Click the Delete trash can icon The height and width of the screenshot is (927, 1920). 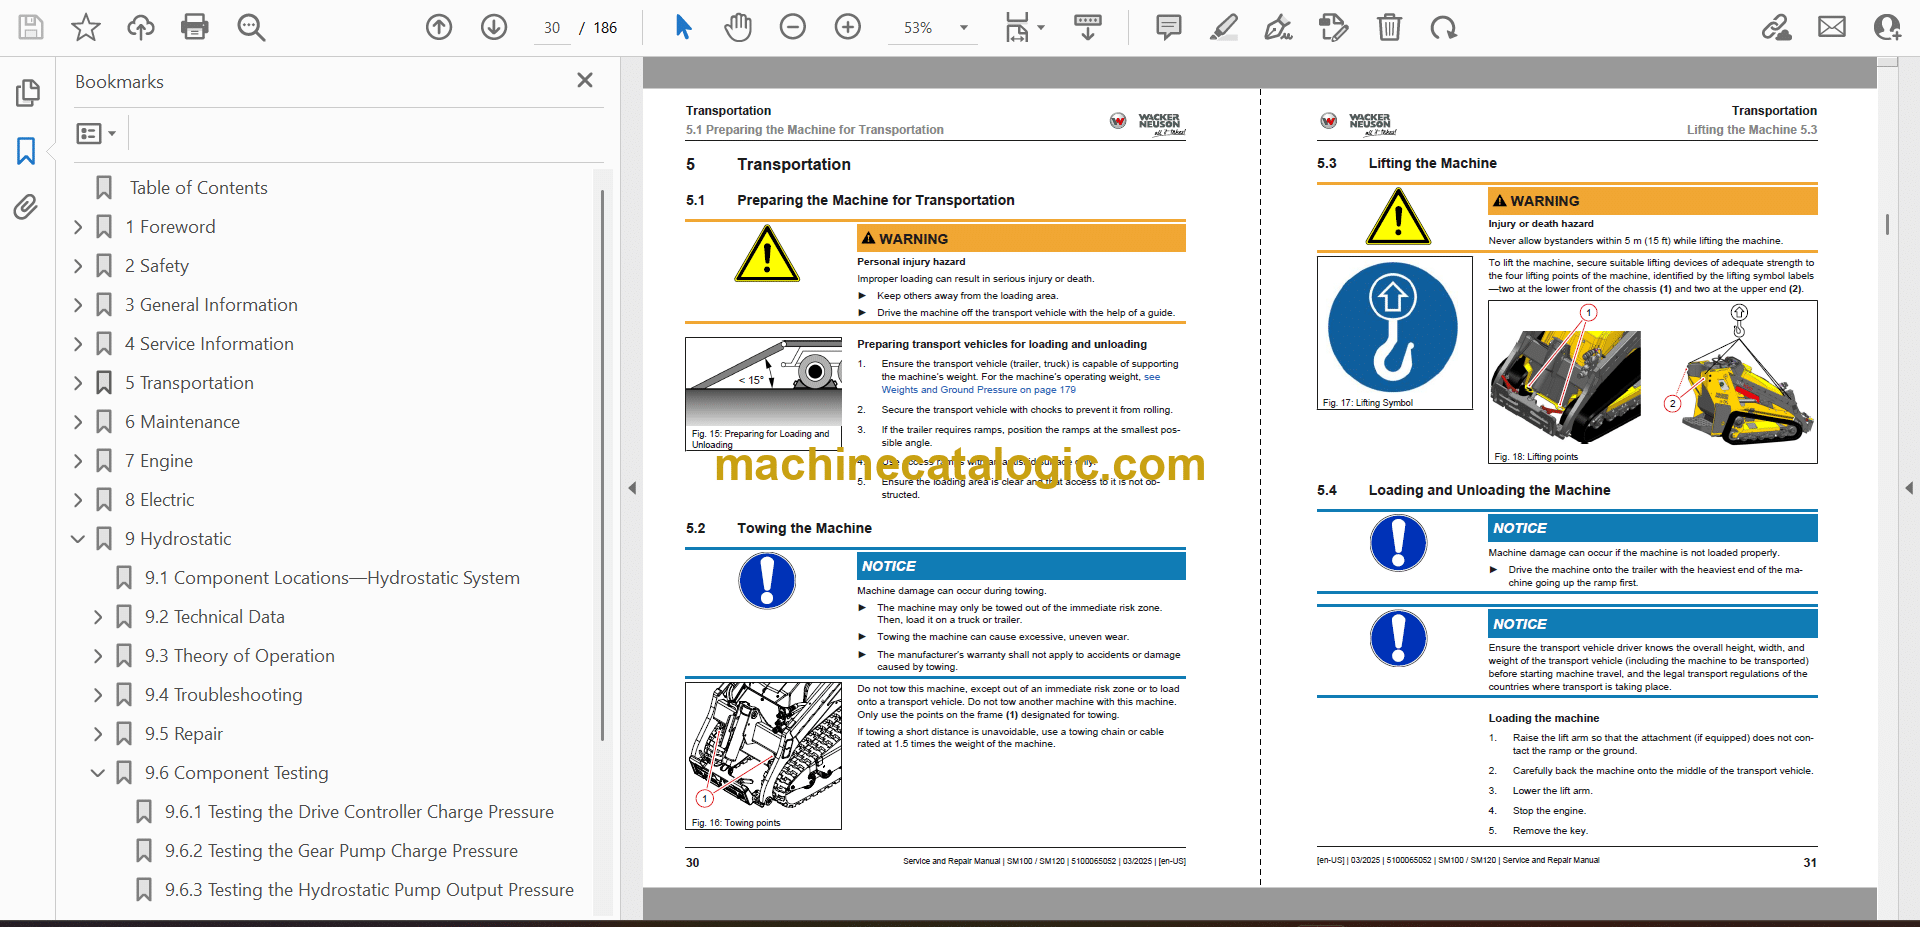click(x=1389, y=27)
